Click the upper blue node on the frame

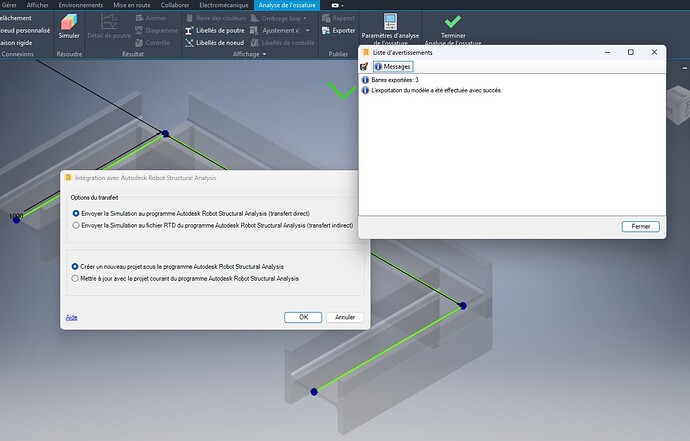[x=165, y=133]
